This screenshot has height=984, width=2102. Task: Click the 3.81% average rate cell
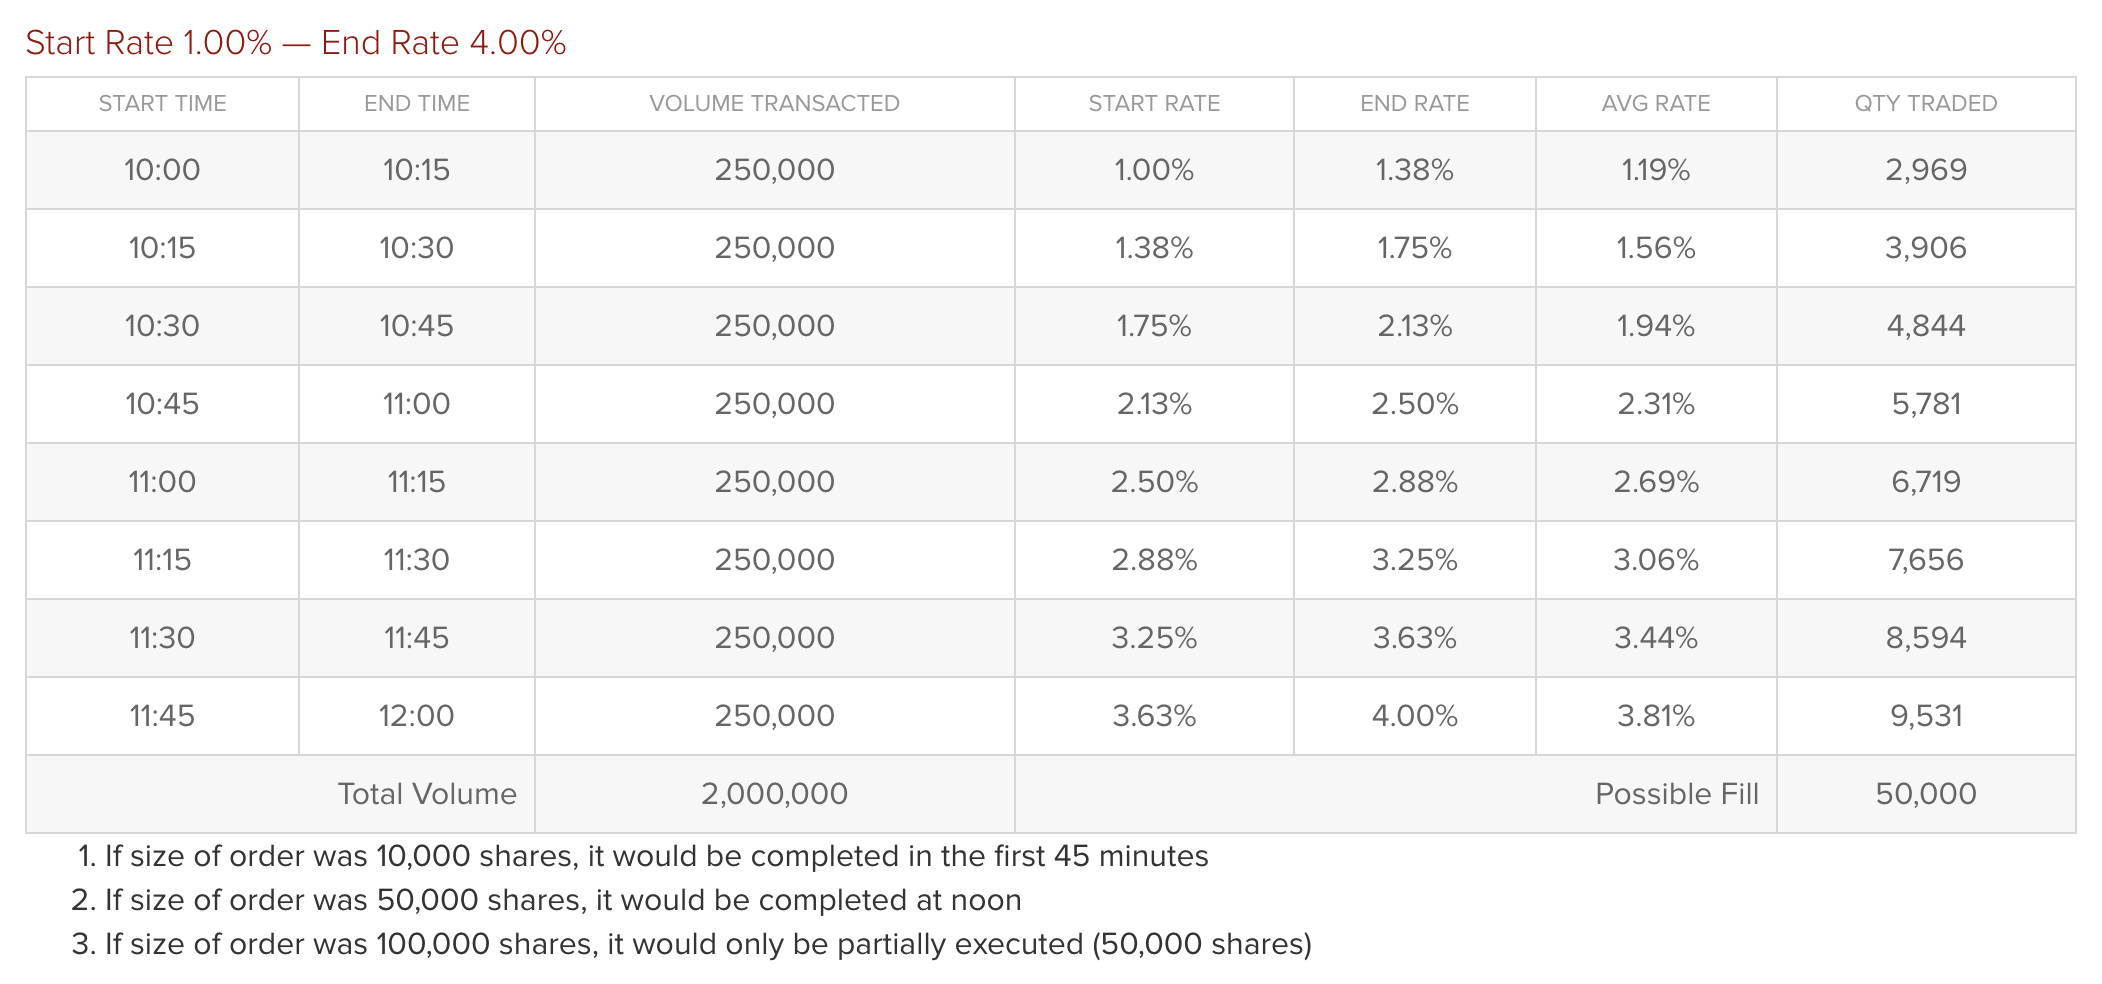(1655, 716)
